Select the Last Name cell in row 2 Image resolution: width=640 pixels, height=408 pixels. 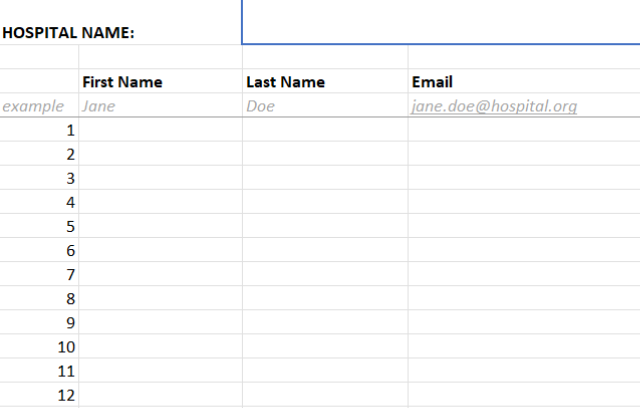(x=325, y=154)
